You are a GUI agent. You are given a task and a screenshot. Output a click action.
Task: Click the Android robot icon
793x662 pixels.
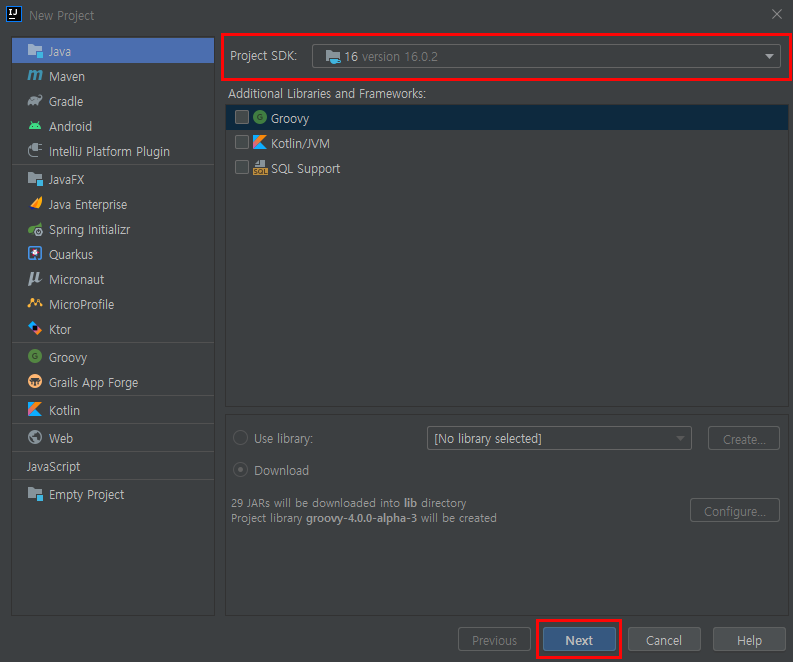[35, 125]
